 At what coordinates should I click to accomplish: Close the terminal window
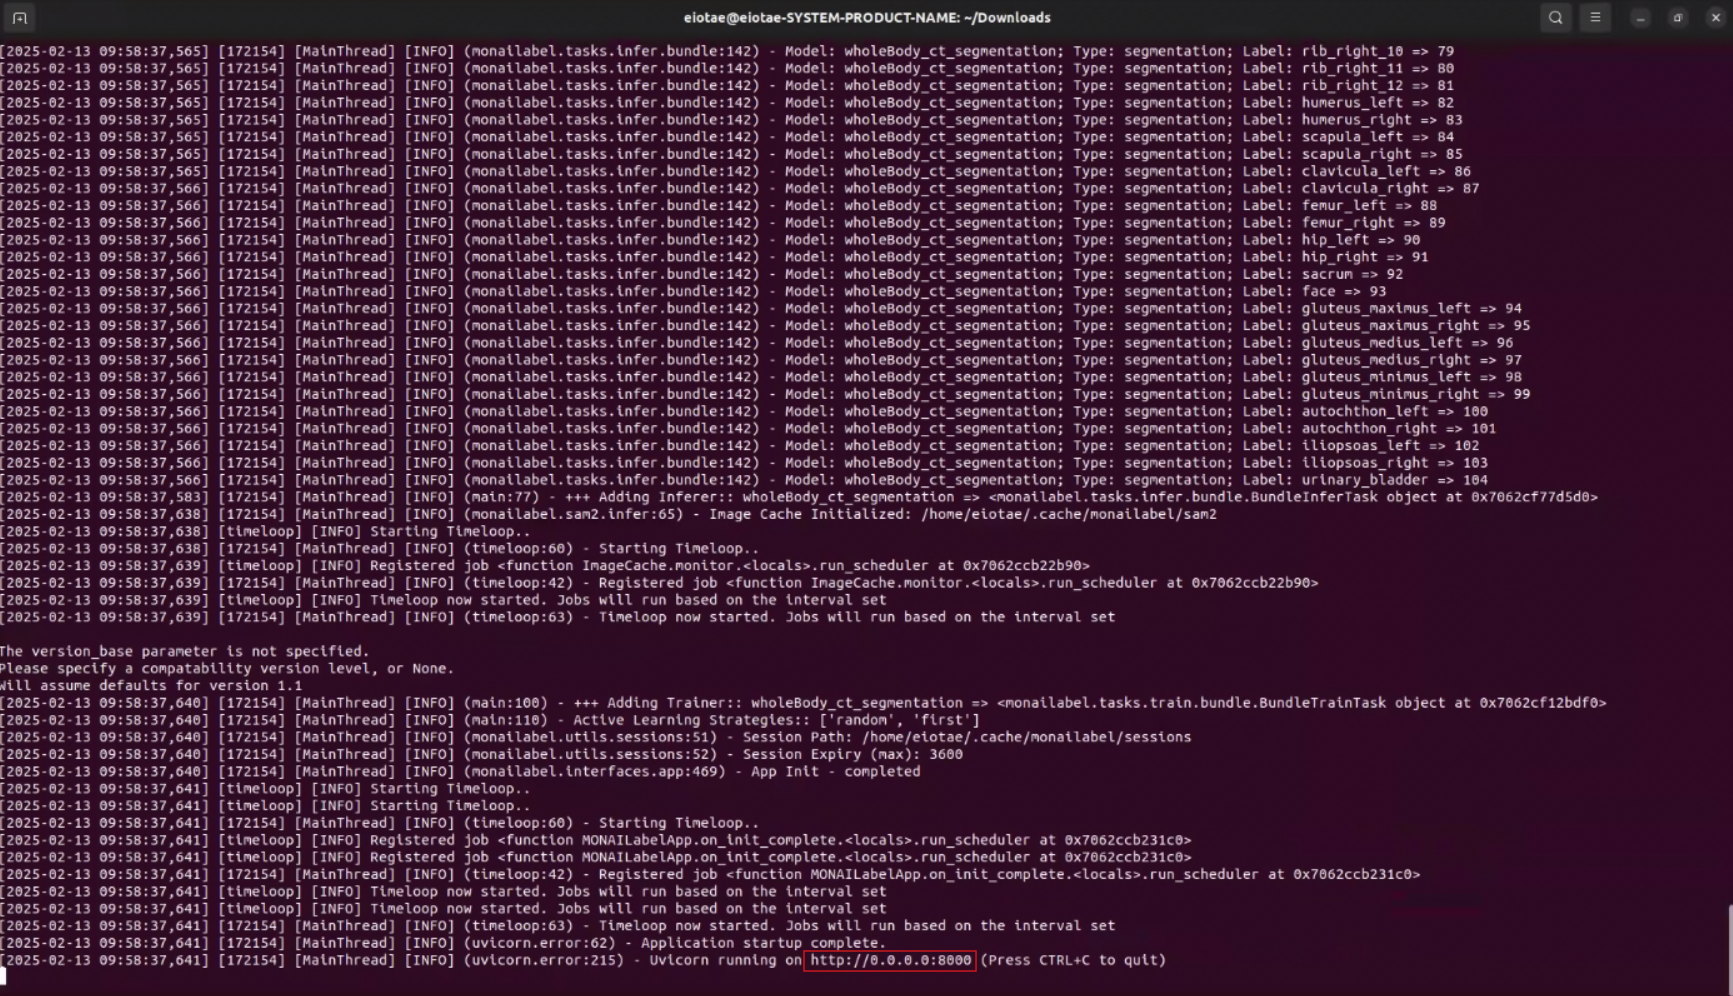point(1715,18)
